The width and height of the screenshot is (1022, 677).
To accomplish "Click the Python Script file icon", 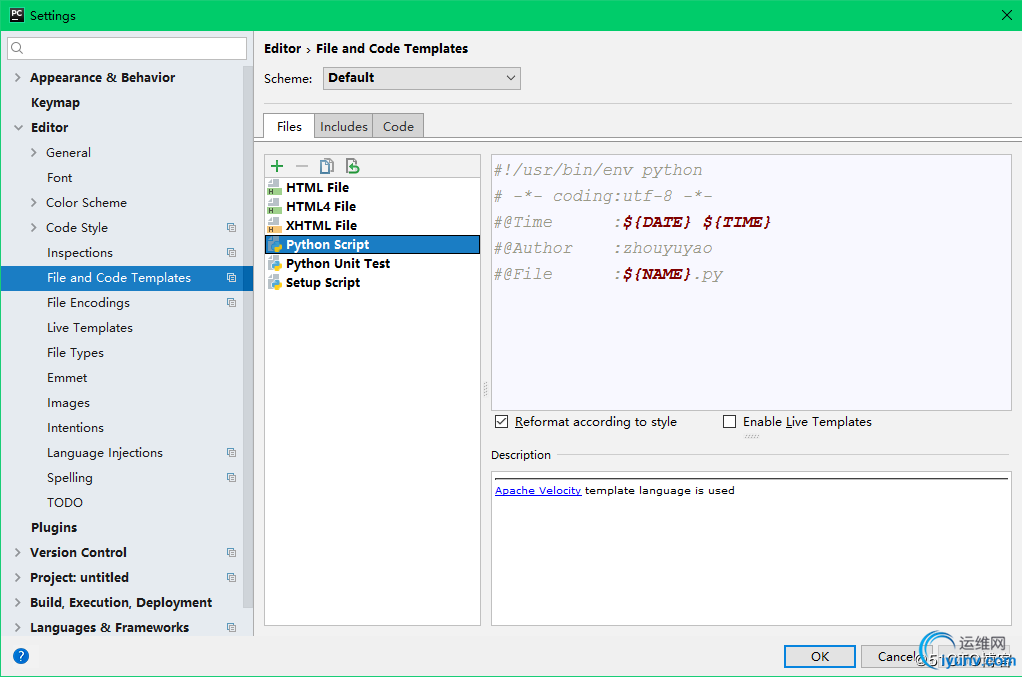I will 275,245.
